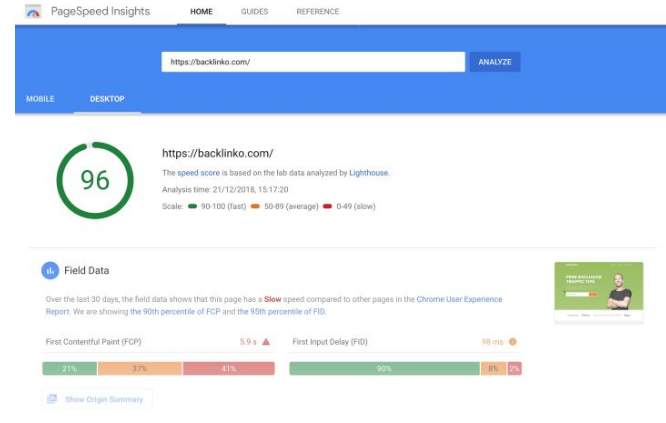
Task: Click the red Slow word in description
Action: point(273,299)
